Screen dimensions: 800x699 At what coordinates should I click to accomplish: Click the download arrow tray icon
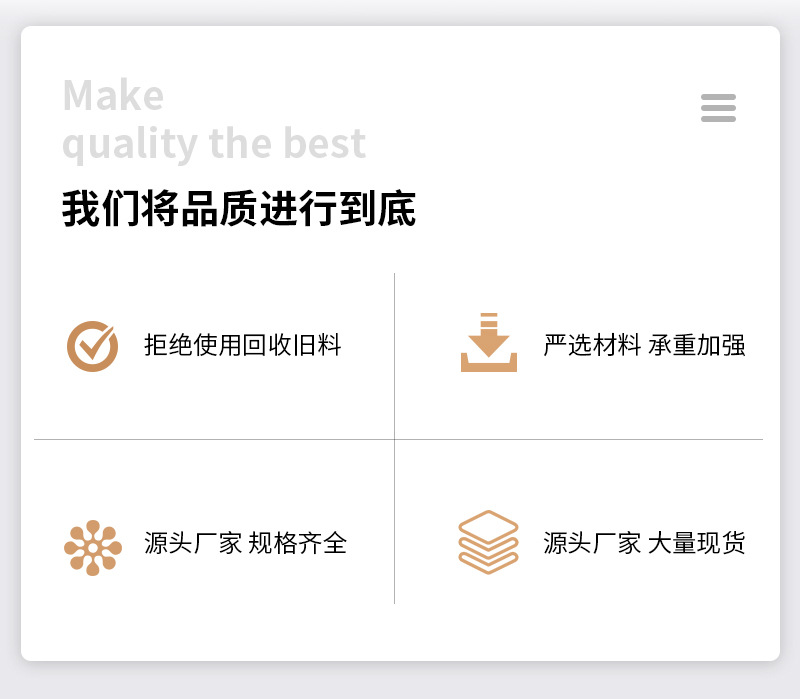pyautogui.click(x=489, y=342)
